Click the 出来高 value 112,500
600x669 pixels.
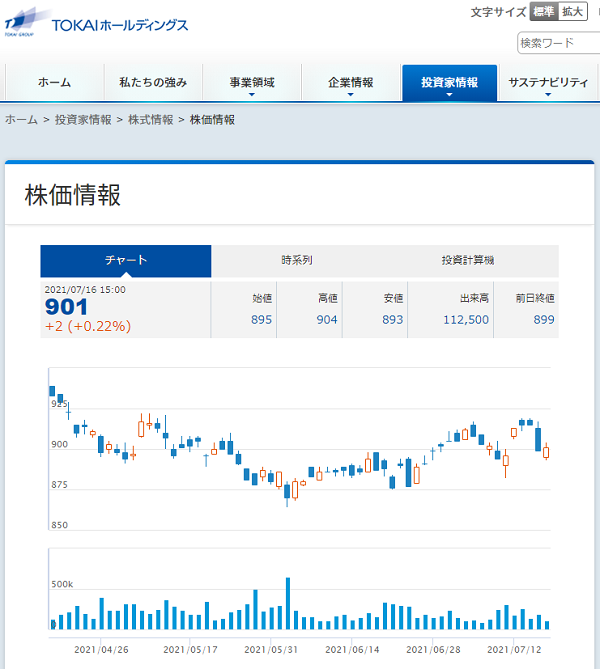[466, 320]
